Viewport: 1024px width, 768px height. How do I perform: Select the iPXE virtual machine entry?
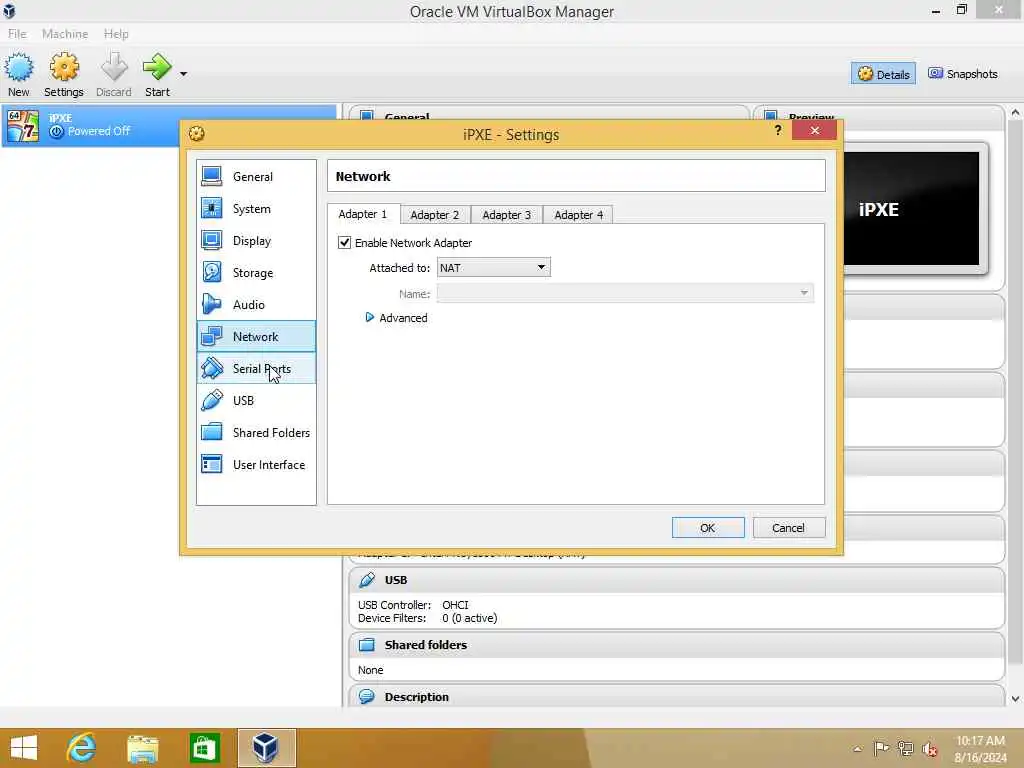pyautogui.click(x=168, y=125)
